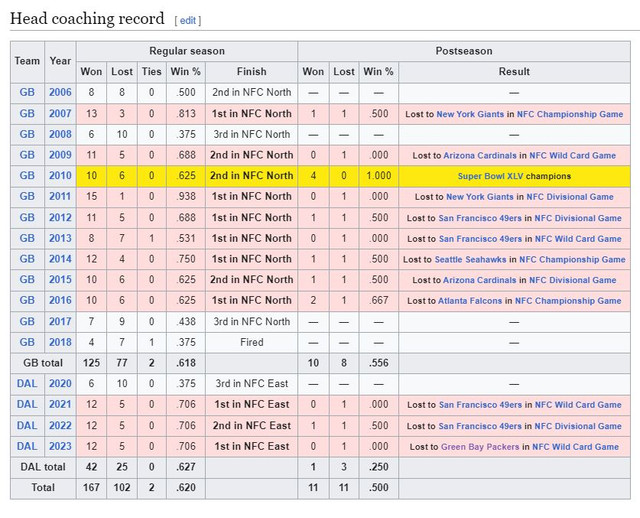The image size is (640, 518).
Task: Open the 2010 season year link
Action: pos(60,176)
